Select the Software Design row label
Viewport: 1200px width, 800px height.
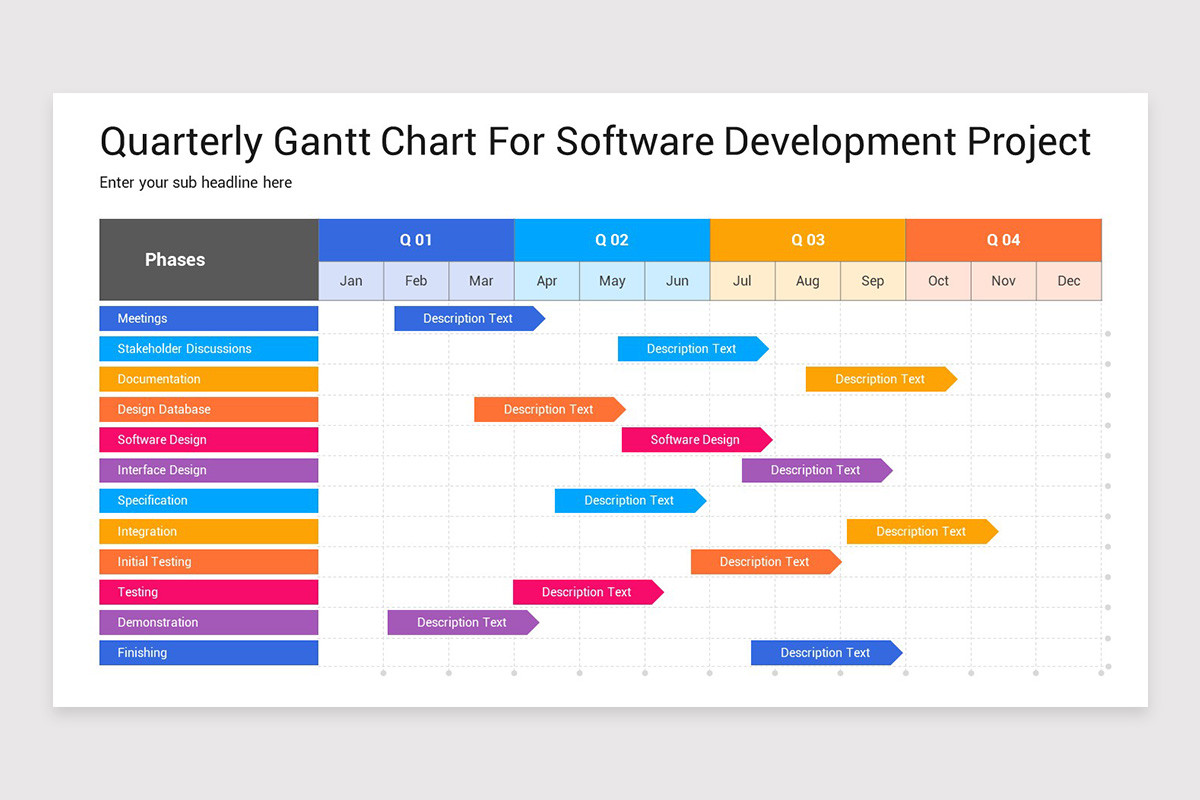[208, 439]
